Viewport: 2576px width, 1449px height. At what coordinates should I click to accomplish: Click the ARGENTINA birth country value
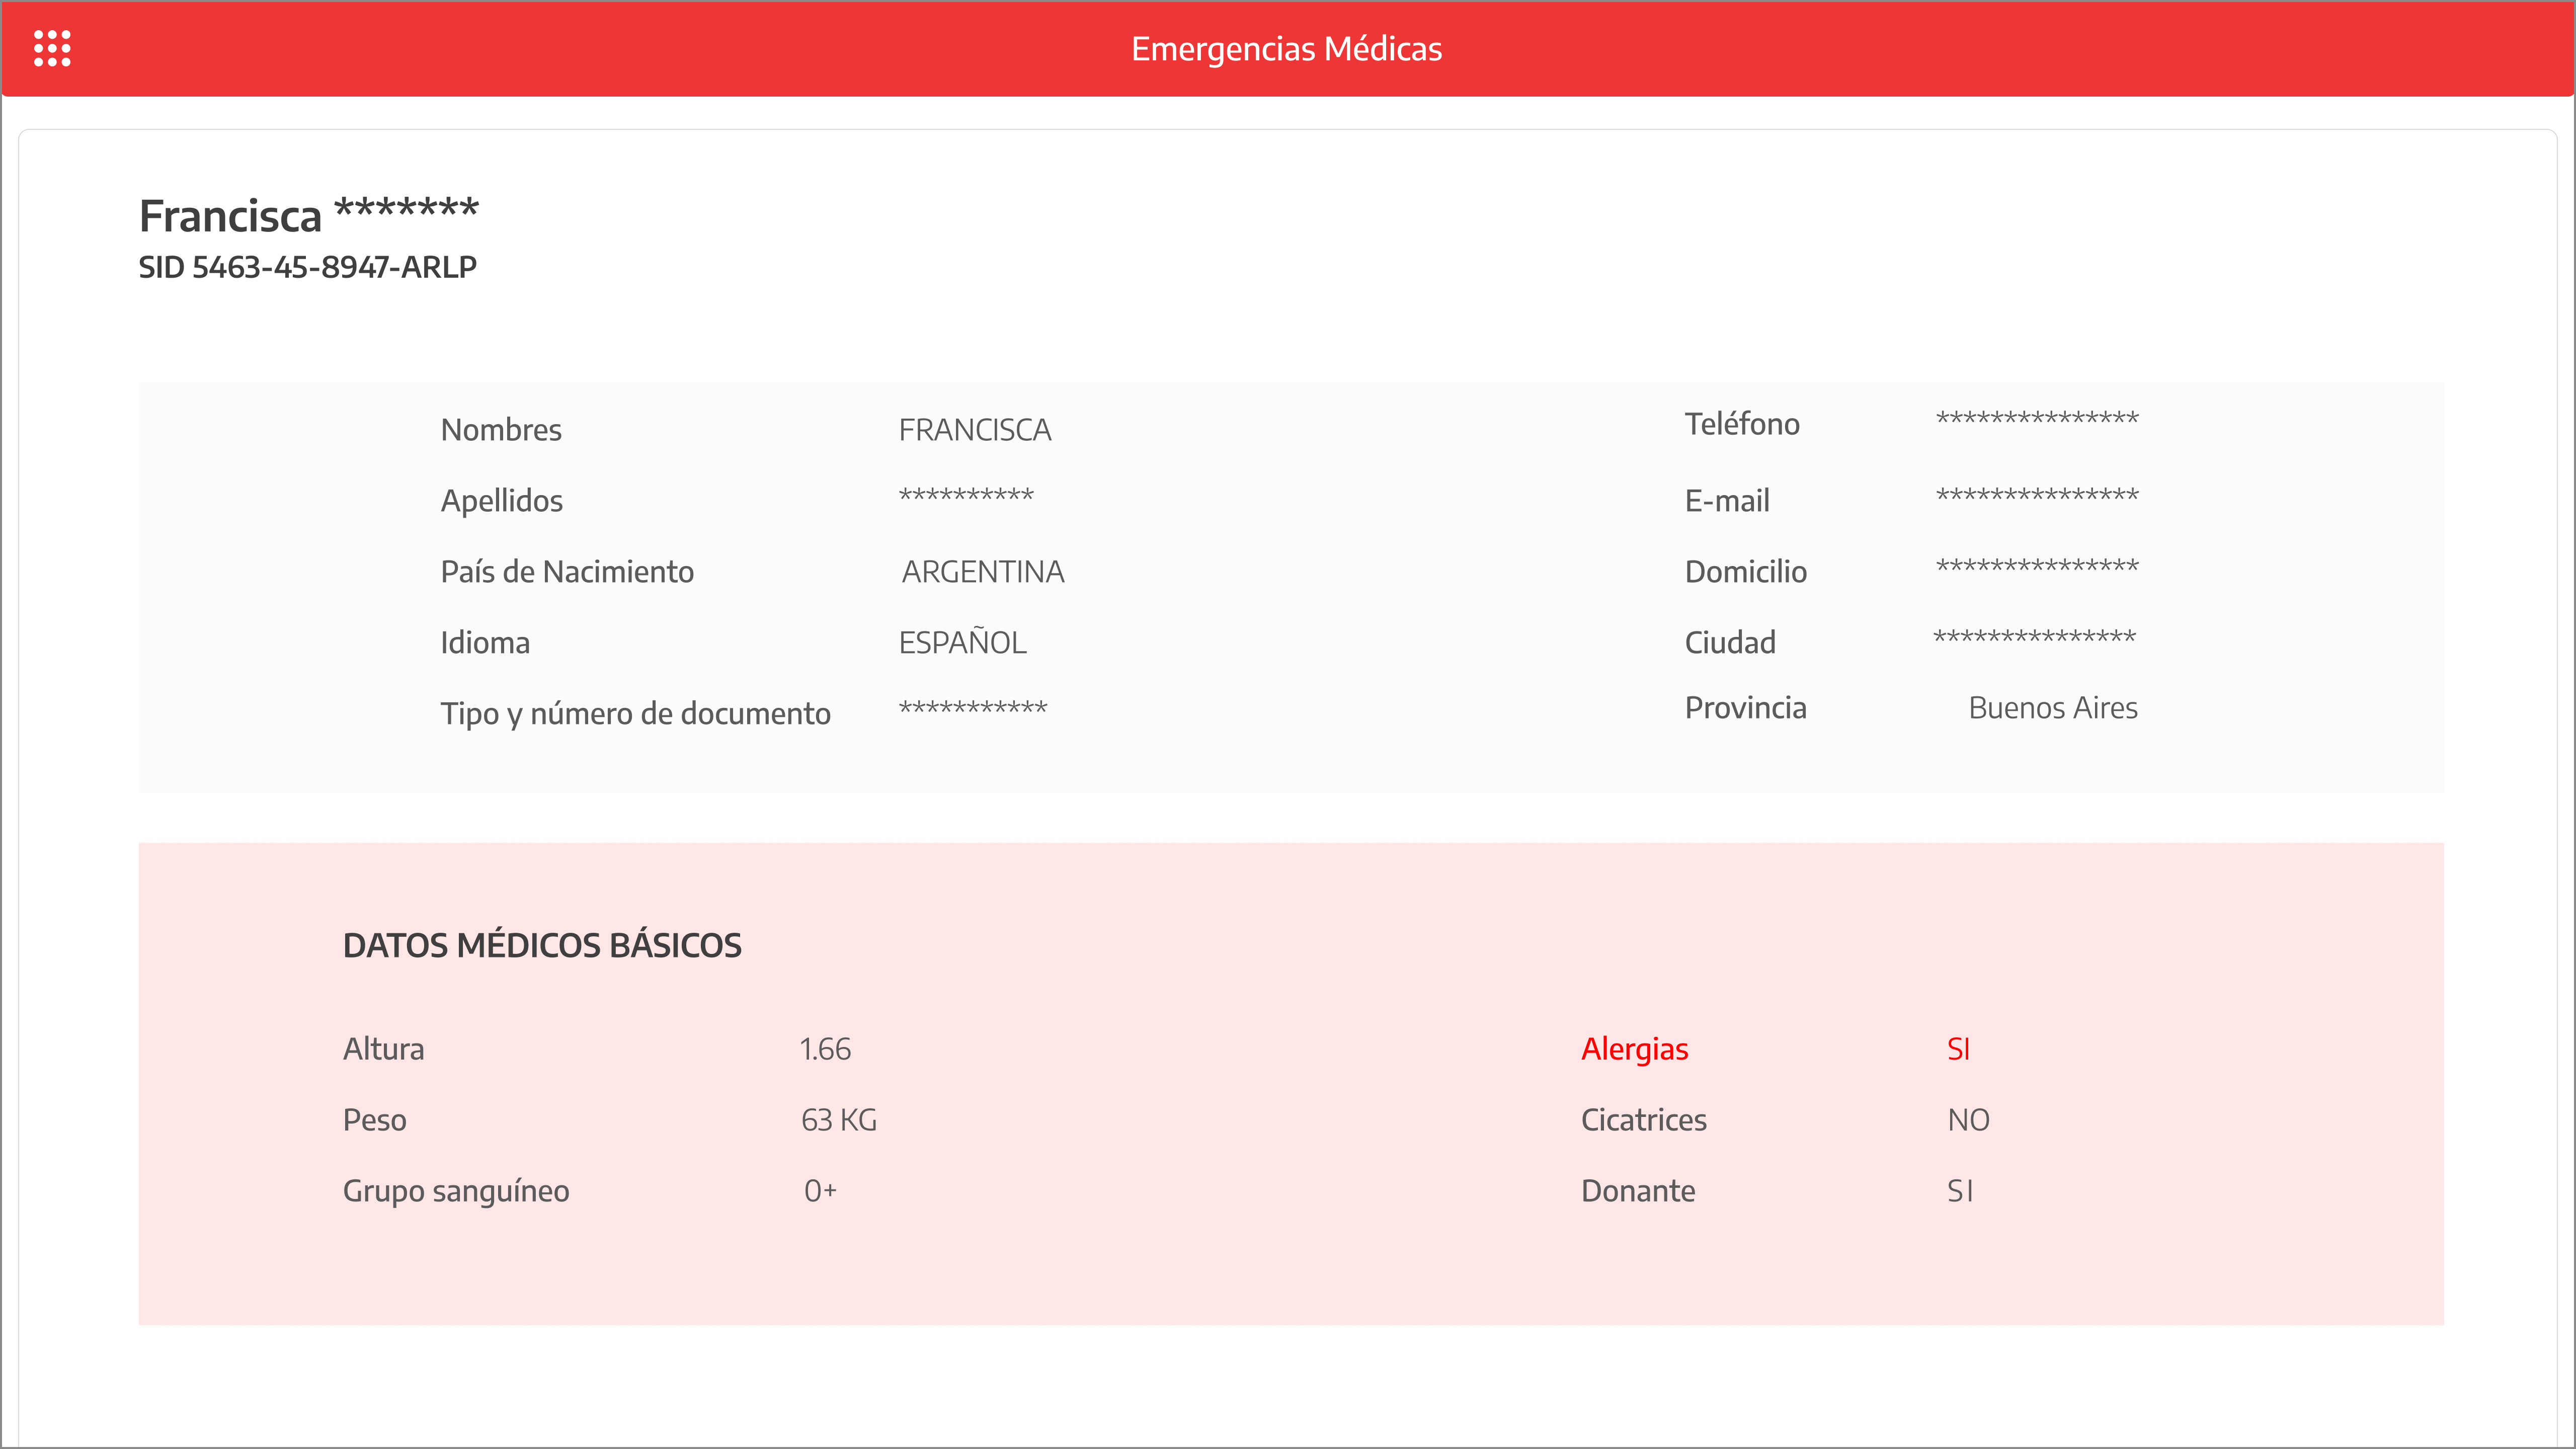pyautogui.click(x=982, y=572)
